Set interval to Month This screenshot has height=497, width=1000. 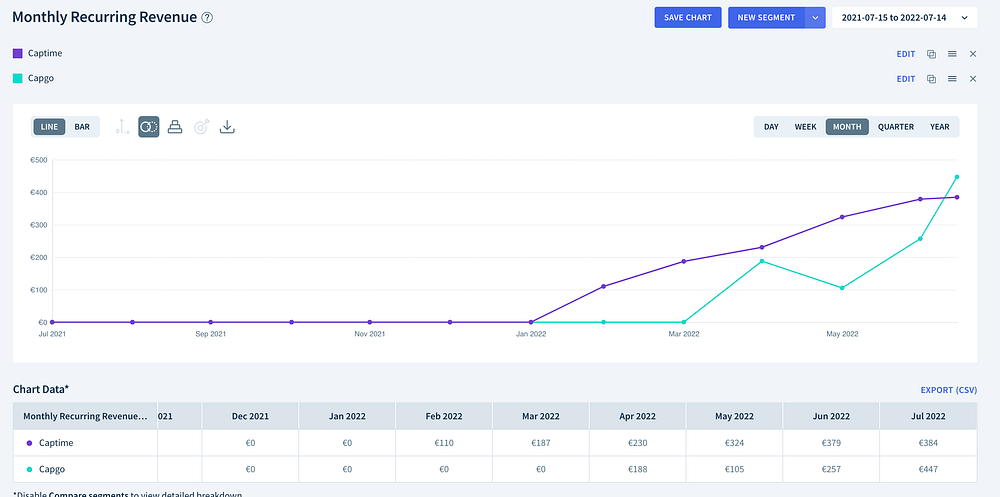click(x=847, y=127)
